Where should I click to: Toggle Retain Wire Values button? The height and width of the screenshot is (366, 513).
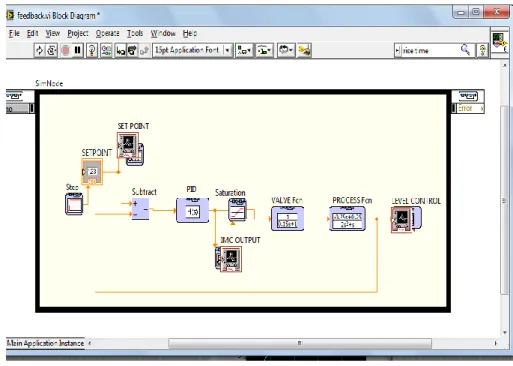[106, 50]
